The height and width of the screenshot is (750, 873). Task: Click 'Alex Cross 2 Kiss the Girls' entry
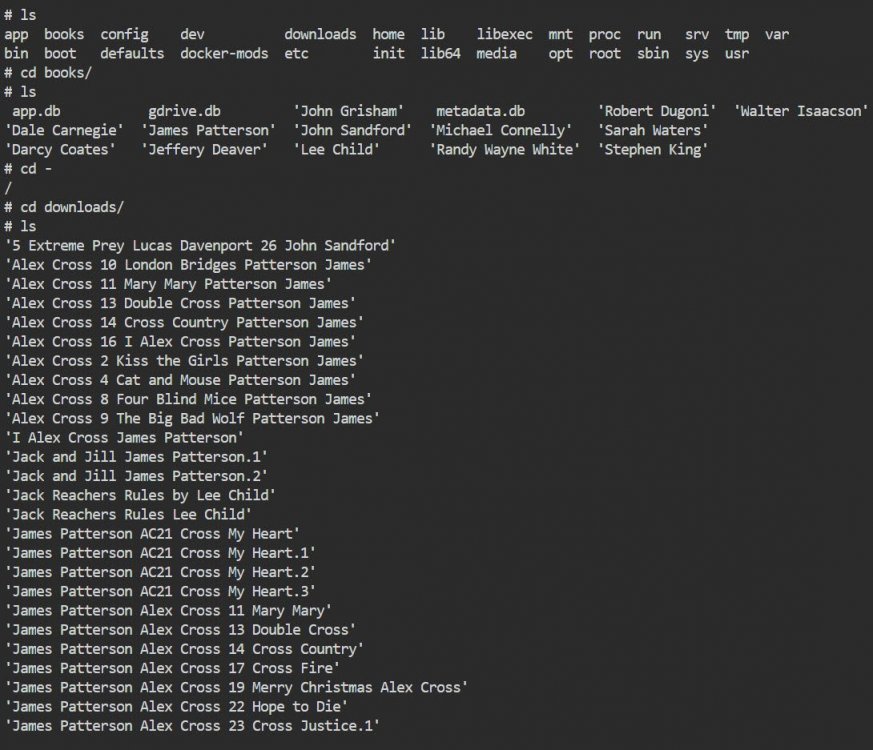(184, 361)
